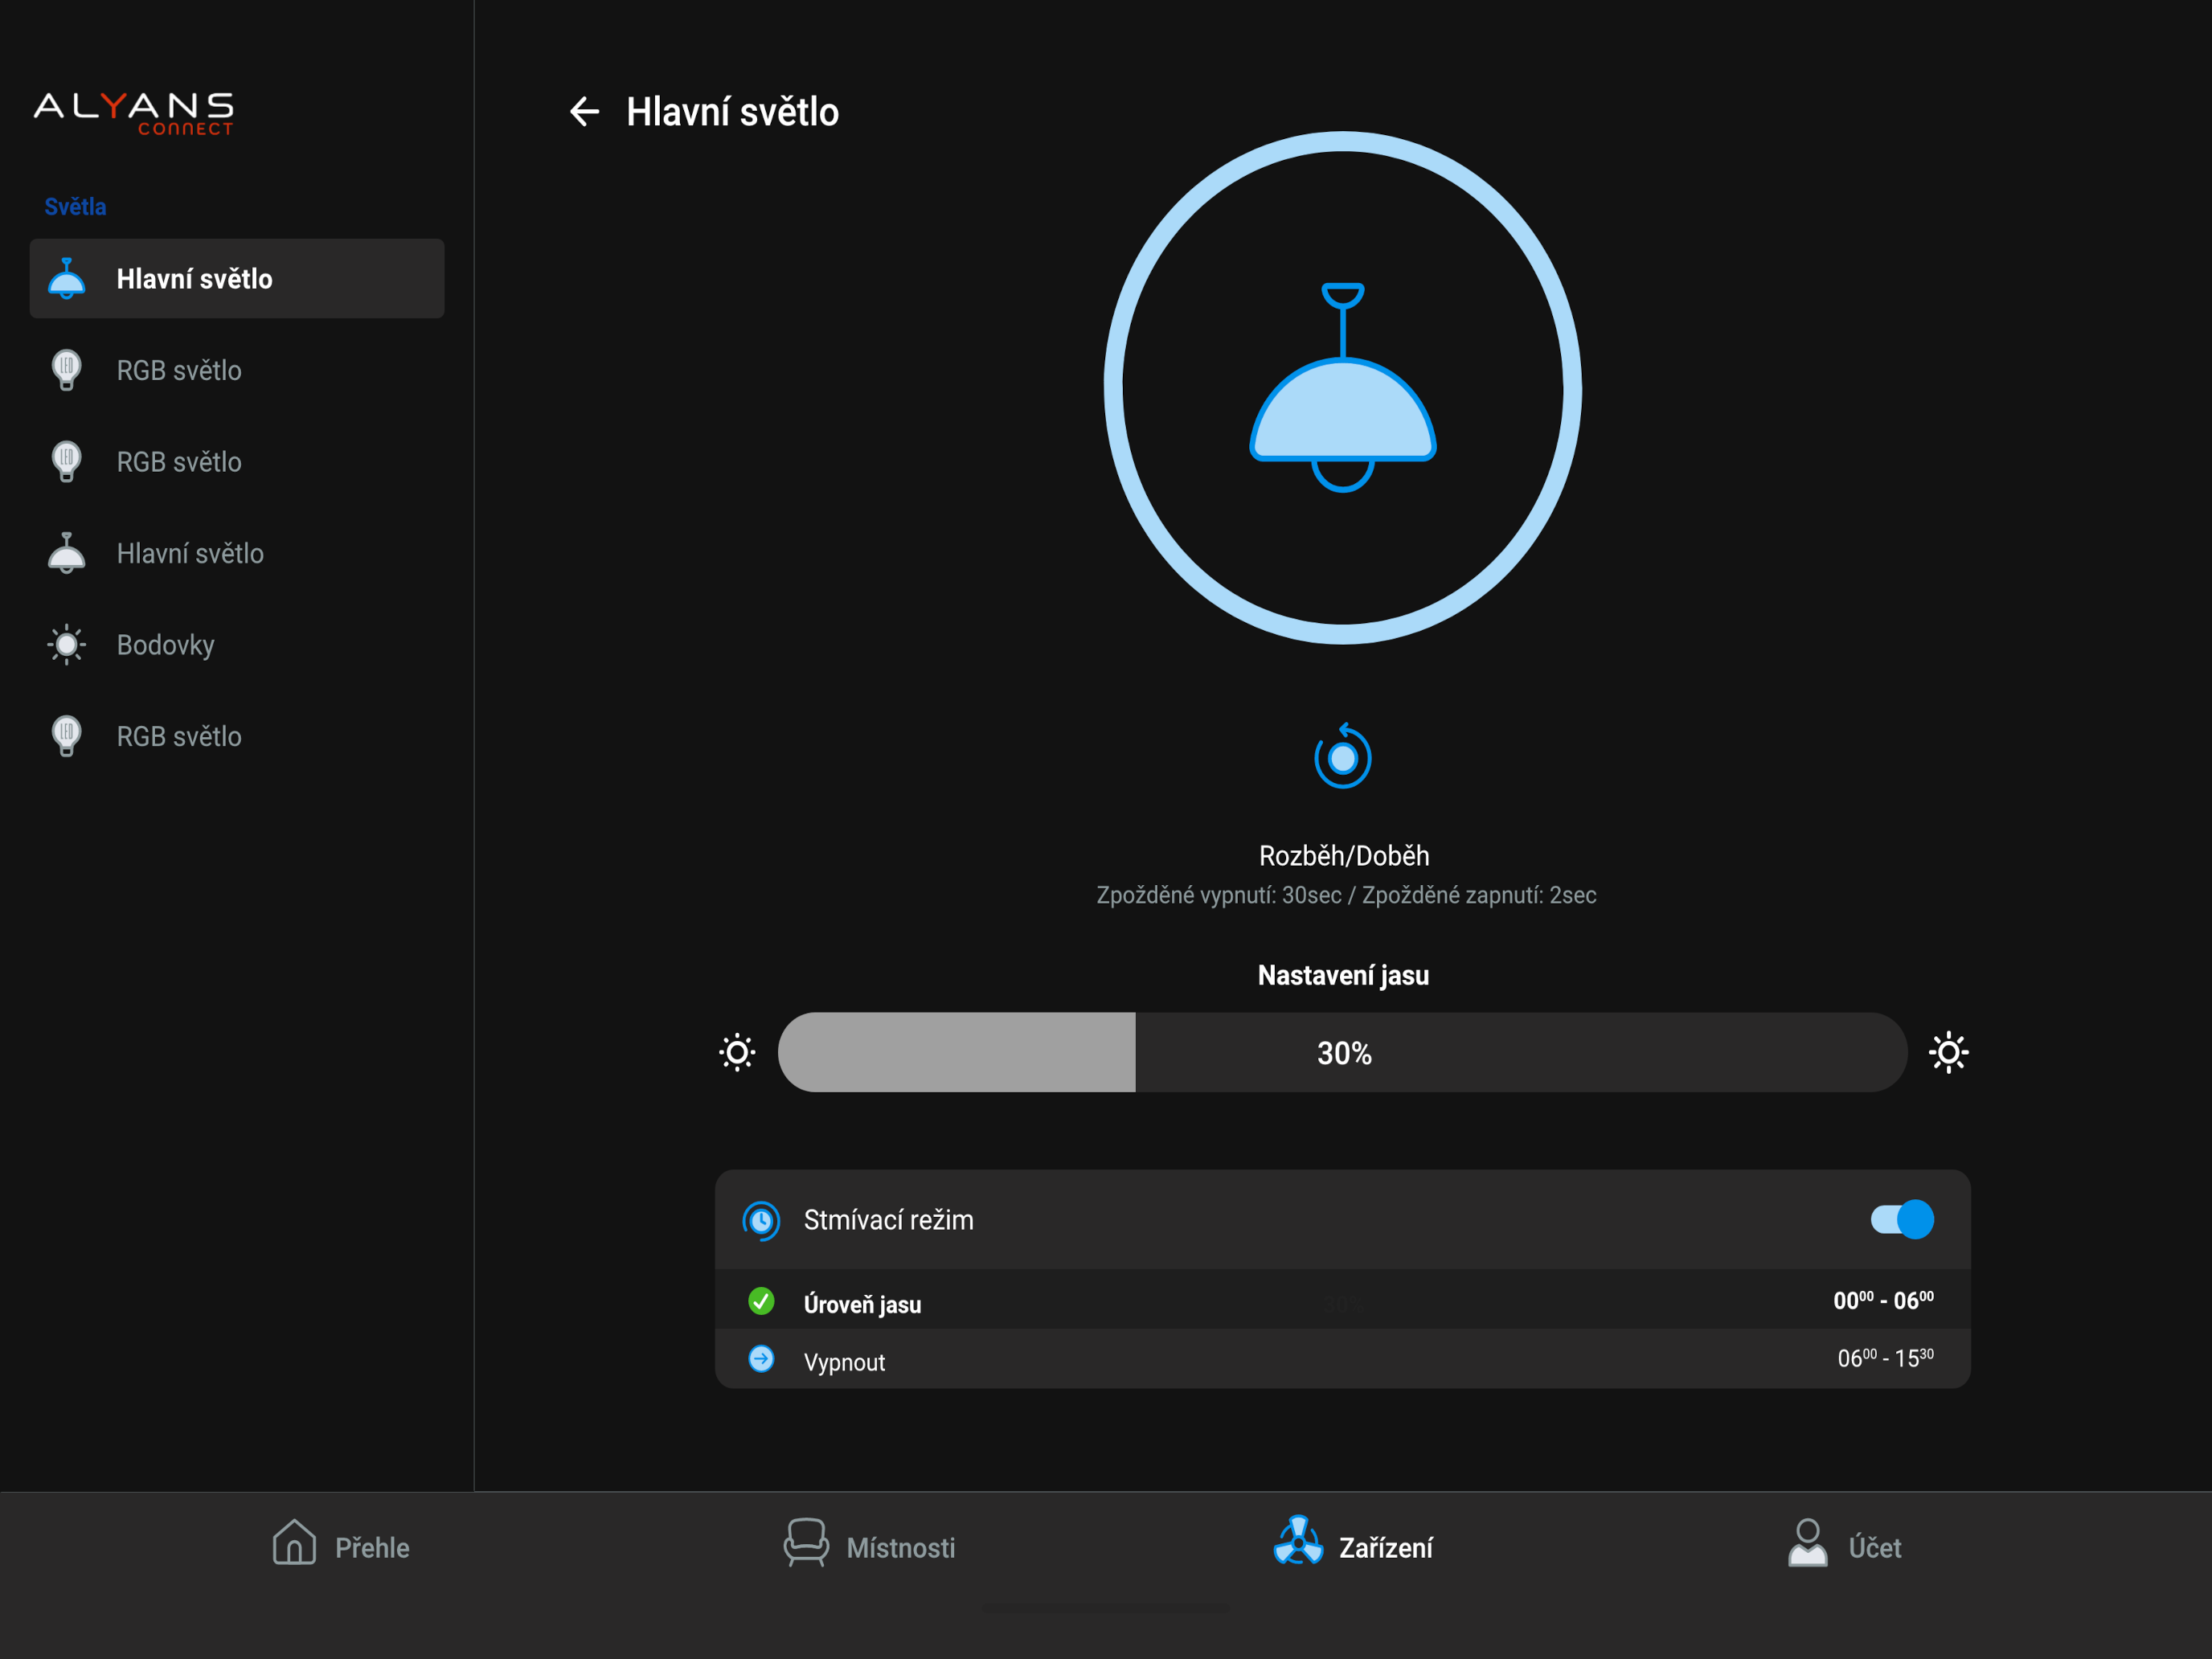Viewport: 2212px width, 1659px height.
Task: Toggle the Stmívací režim switch off
Action: click(x=1902, y=1220)
